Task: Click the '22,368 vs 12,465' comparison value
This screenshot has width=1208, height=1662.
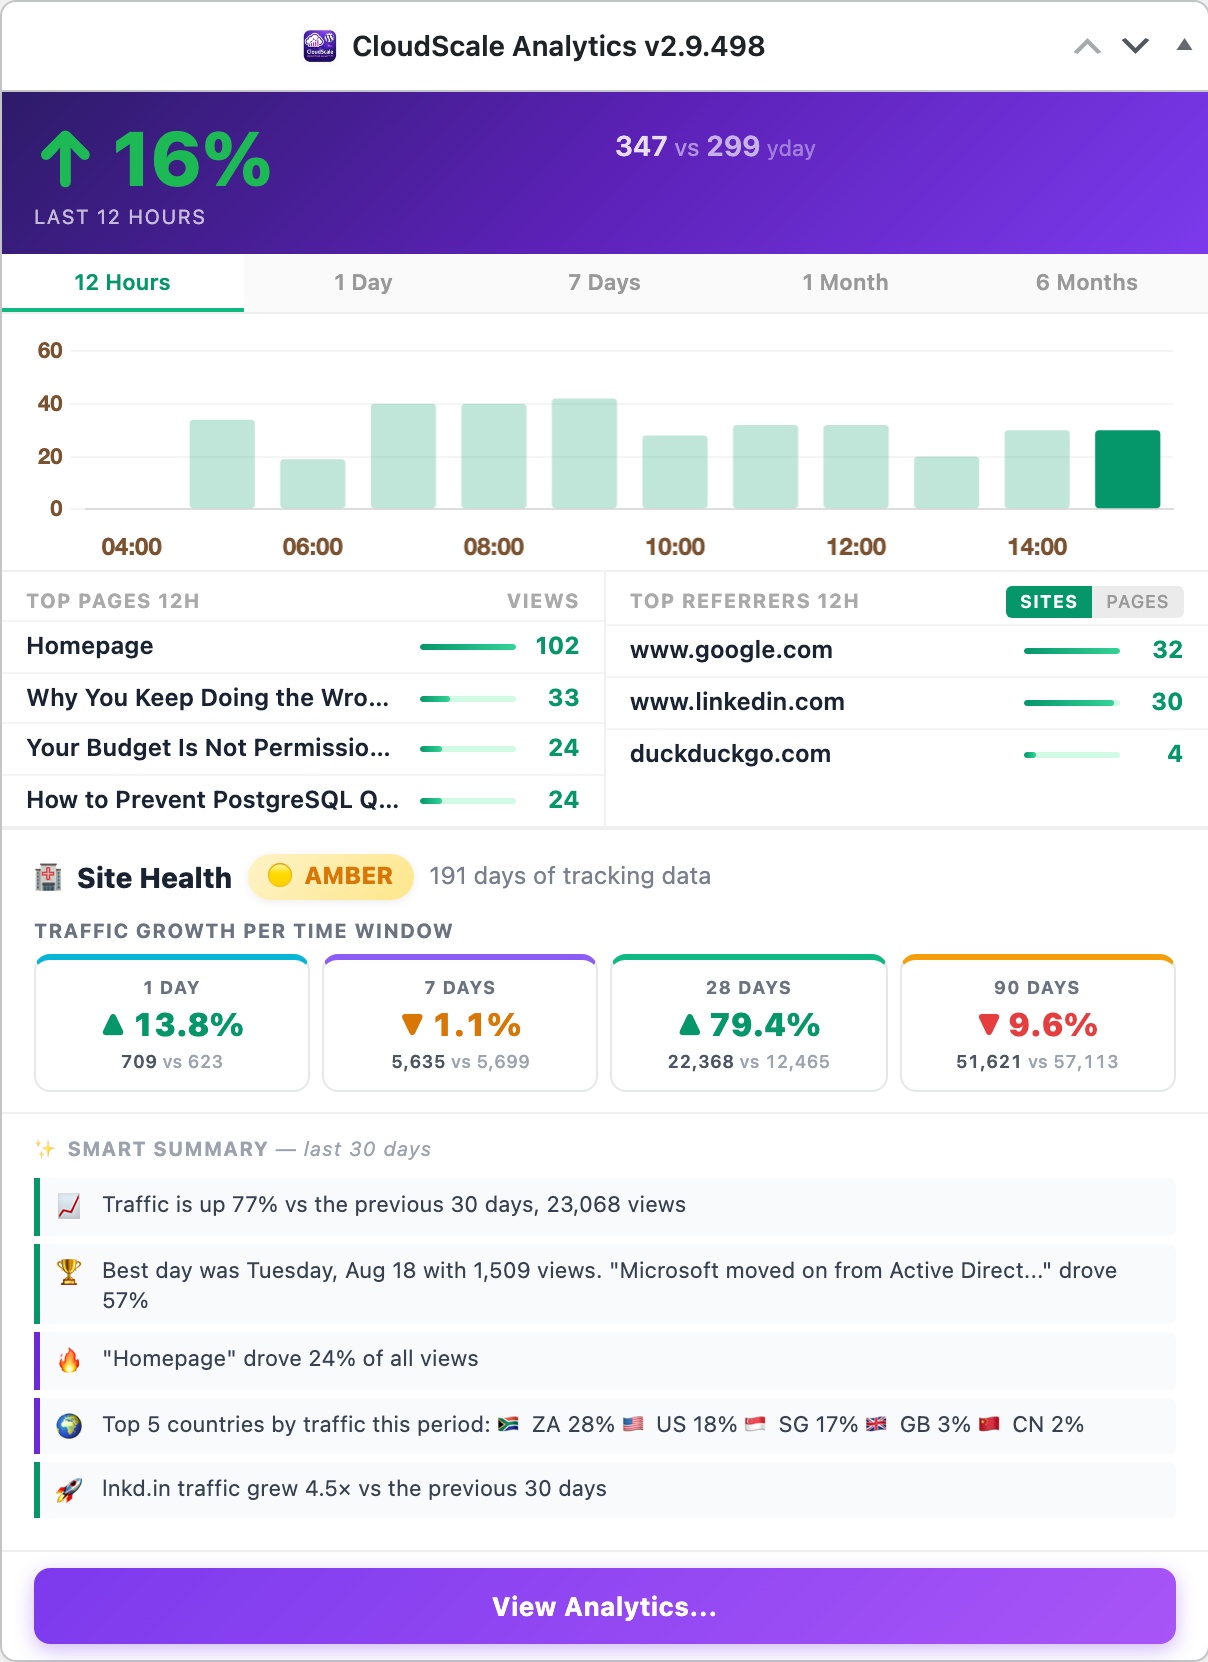Action: pos(749,1062)
